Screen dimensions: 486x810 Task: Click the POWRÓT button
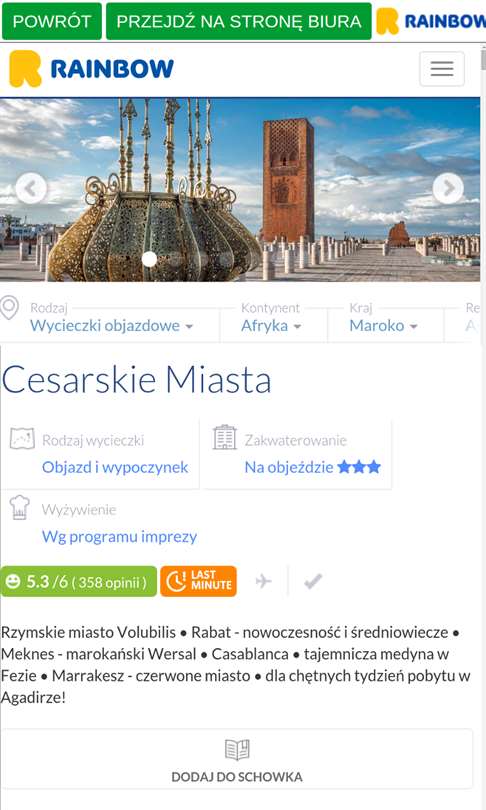coord(52,21)
